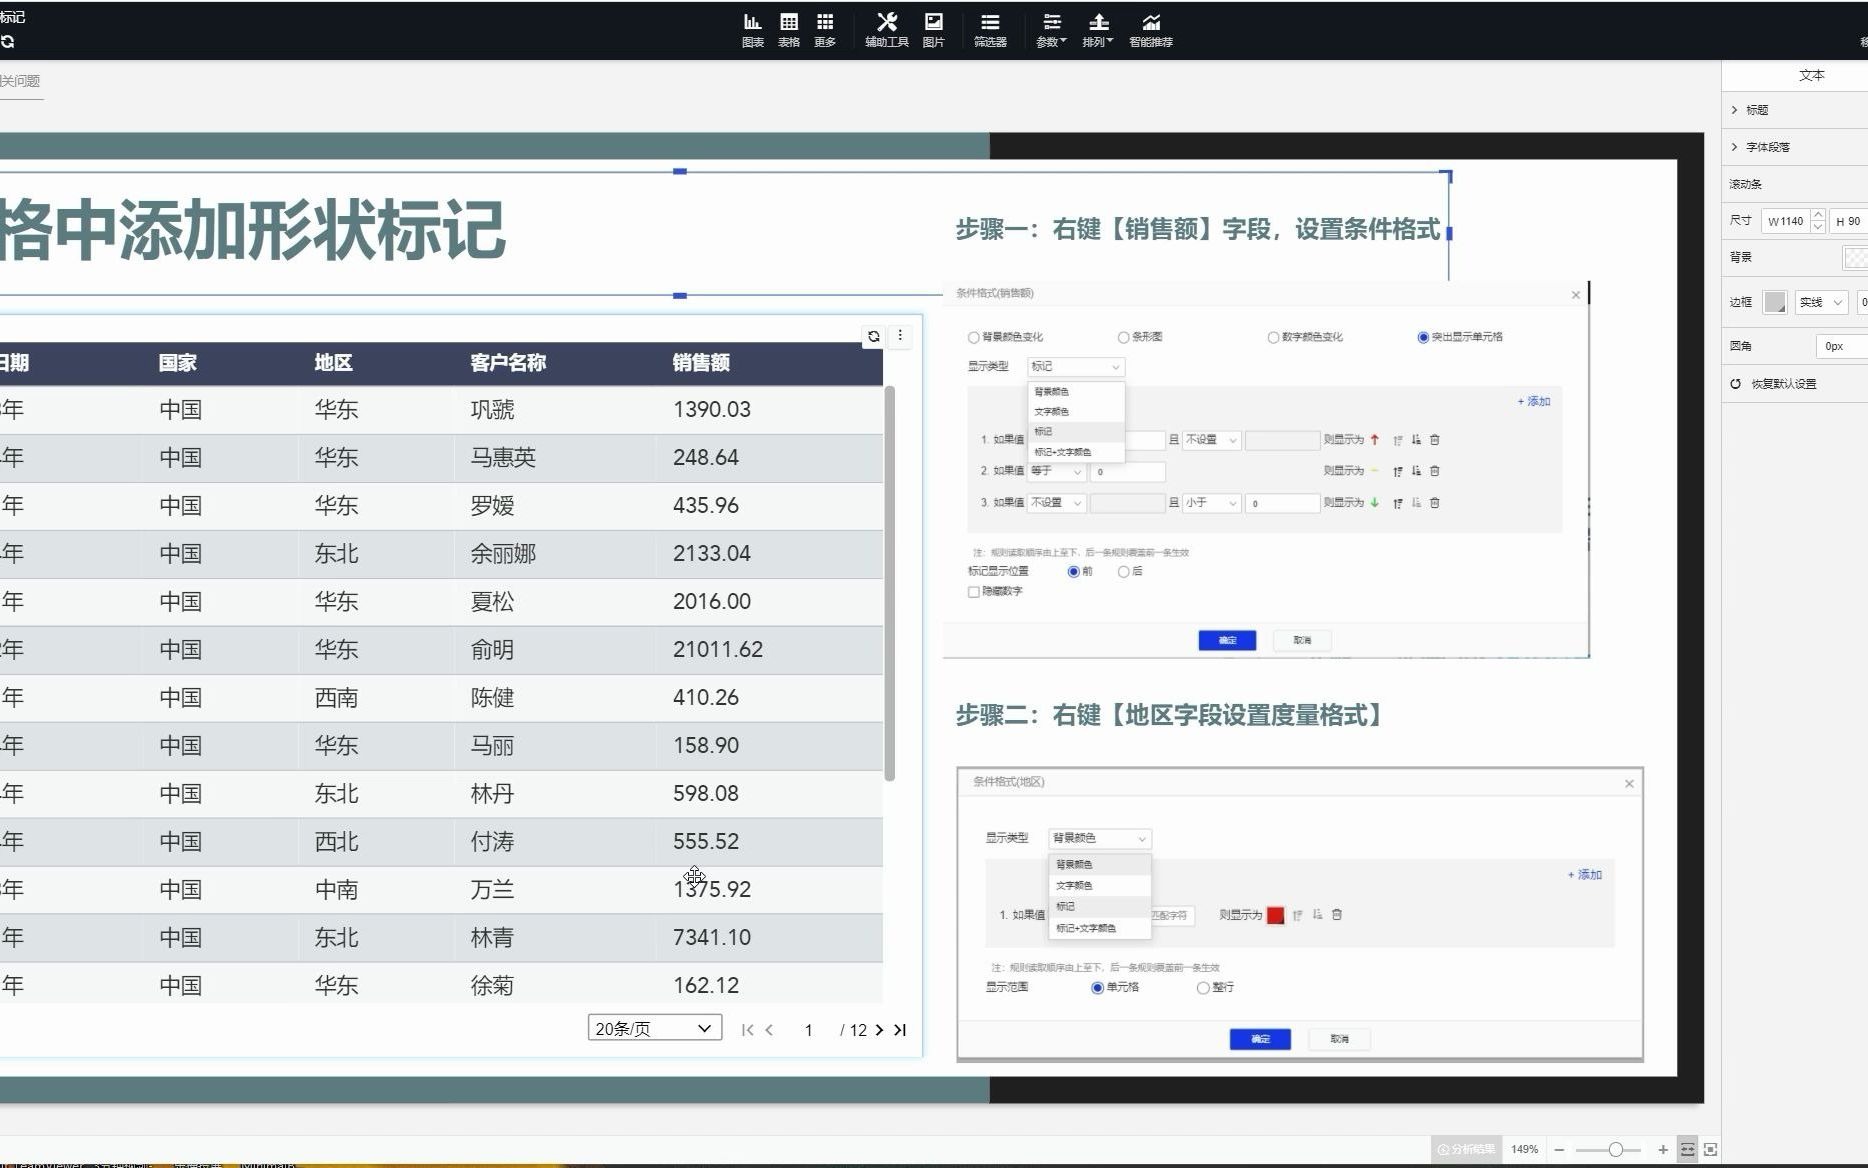Click the 国家 column header
1868x1168 pixels.
(x=178, y=363)
